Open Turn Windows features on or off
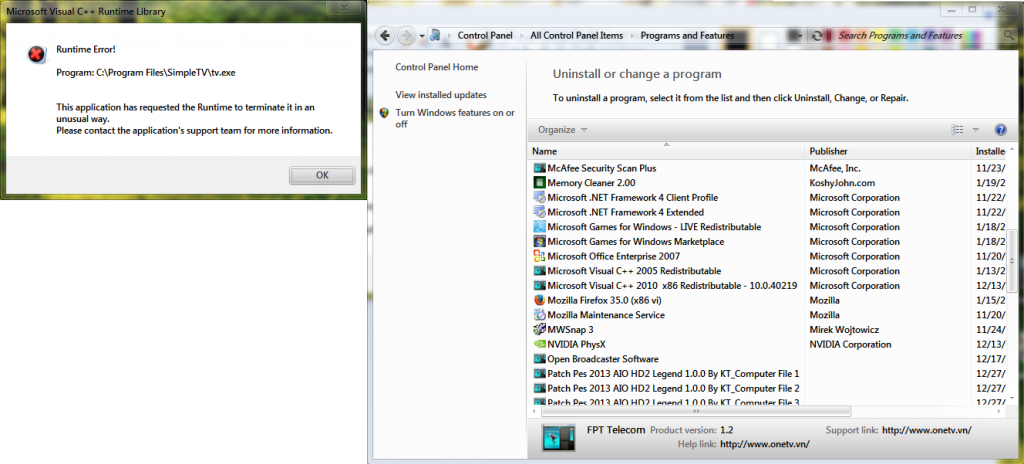The width and height of the screenshot is (1024, 464). pyautogui.click(x=455, y=118)
